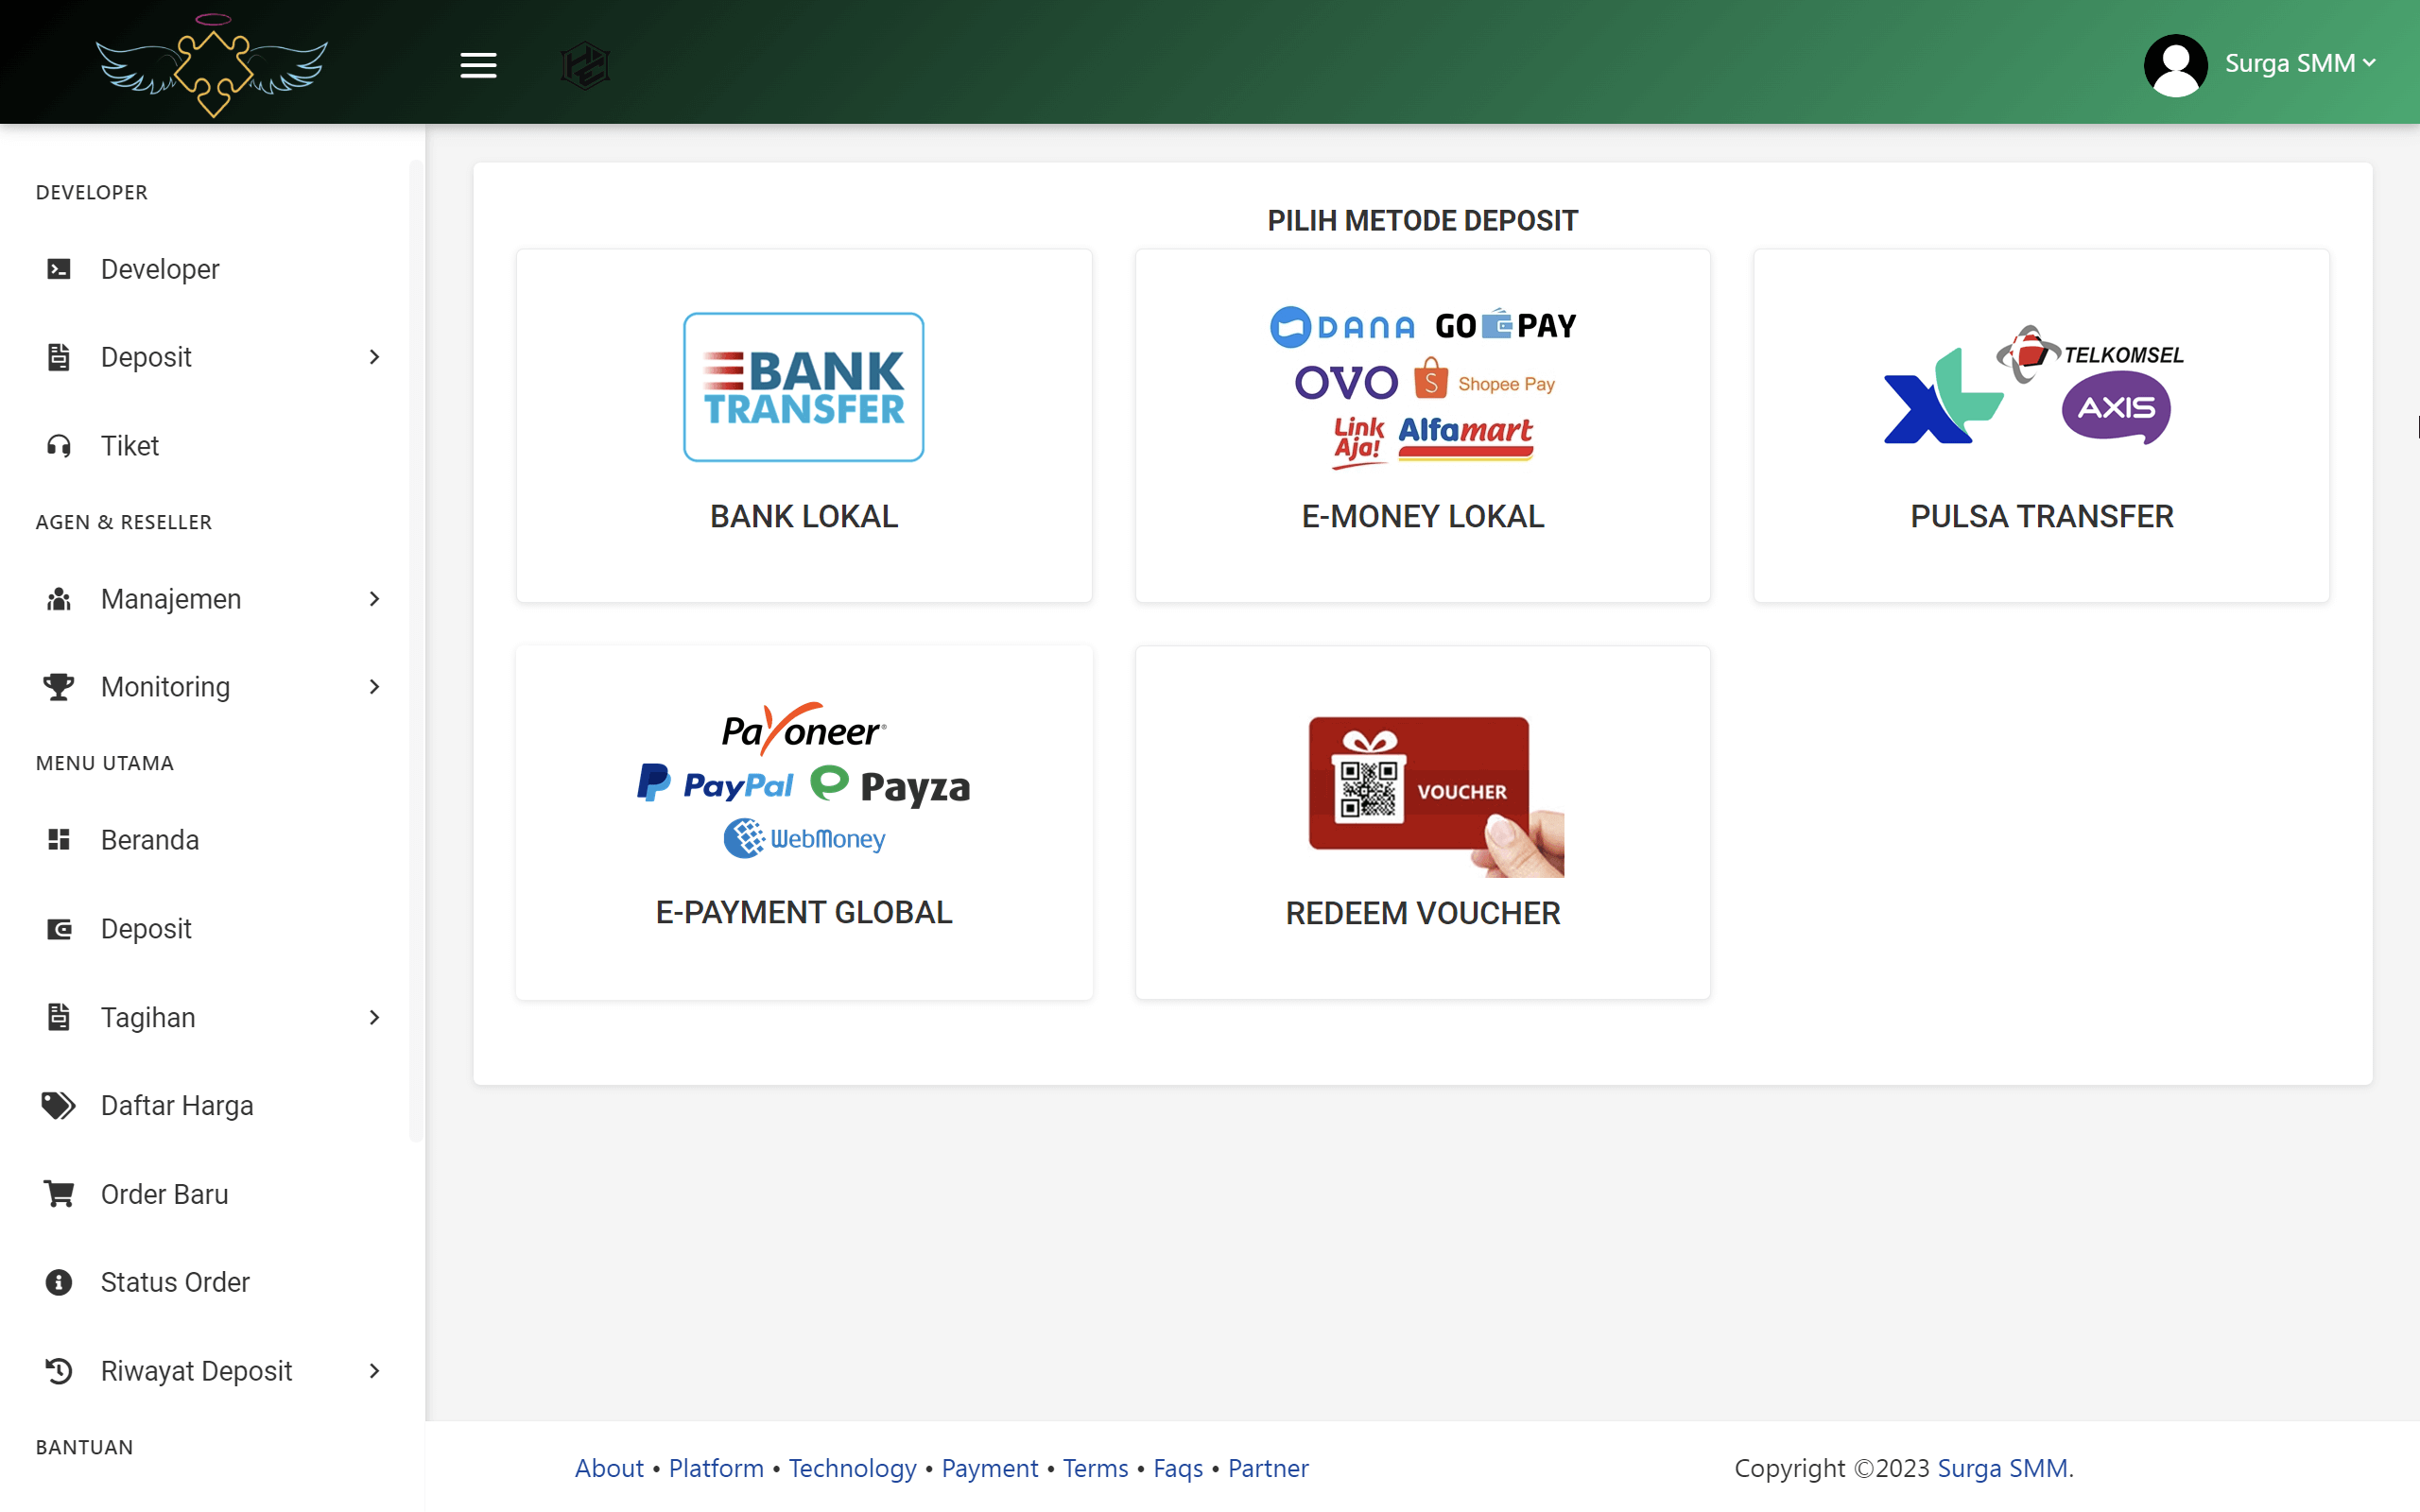Select the Redeem Voucher option
Image resolution: width=2420 pixels, height=1512 pixels.
(x=1422, y=822)
